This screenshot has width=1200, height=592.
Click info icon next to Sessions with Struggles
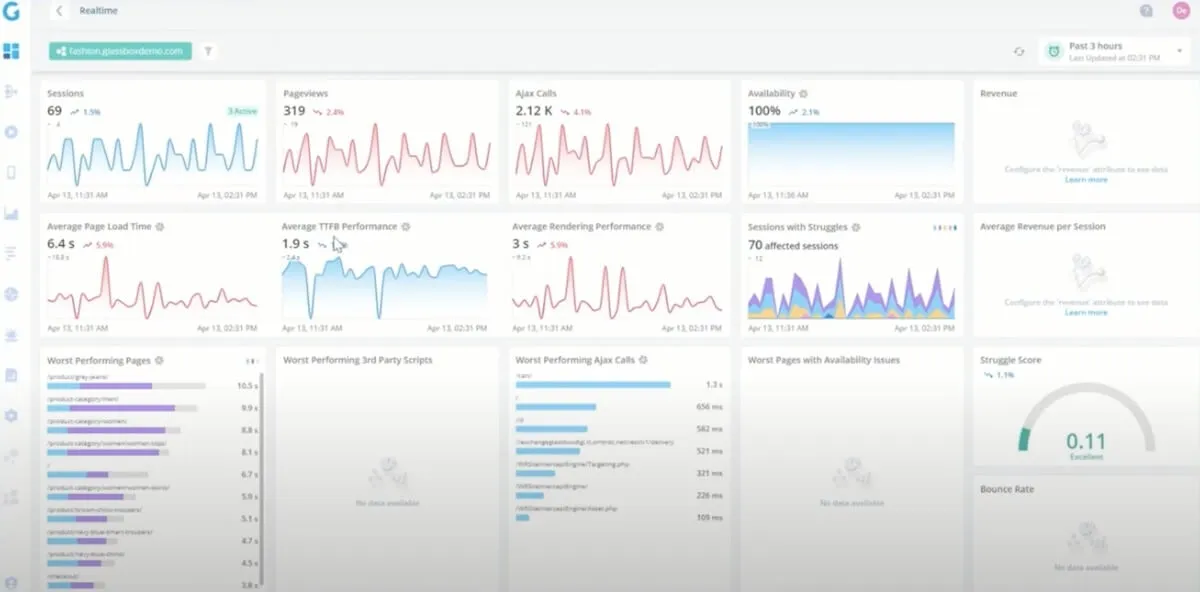(856, 227)
